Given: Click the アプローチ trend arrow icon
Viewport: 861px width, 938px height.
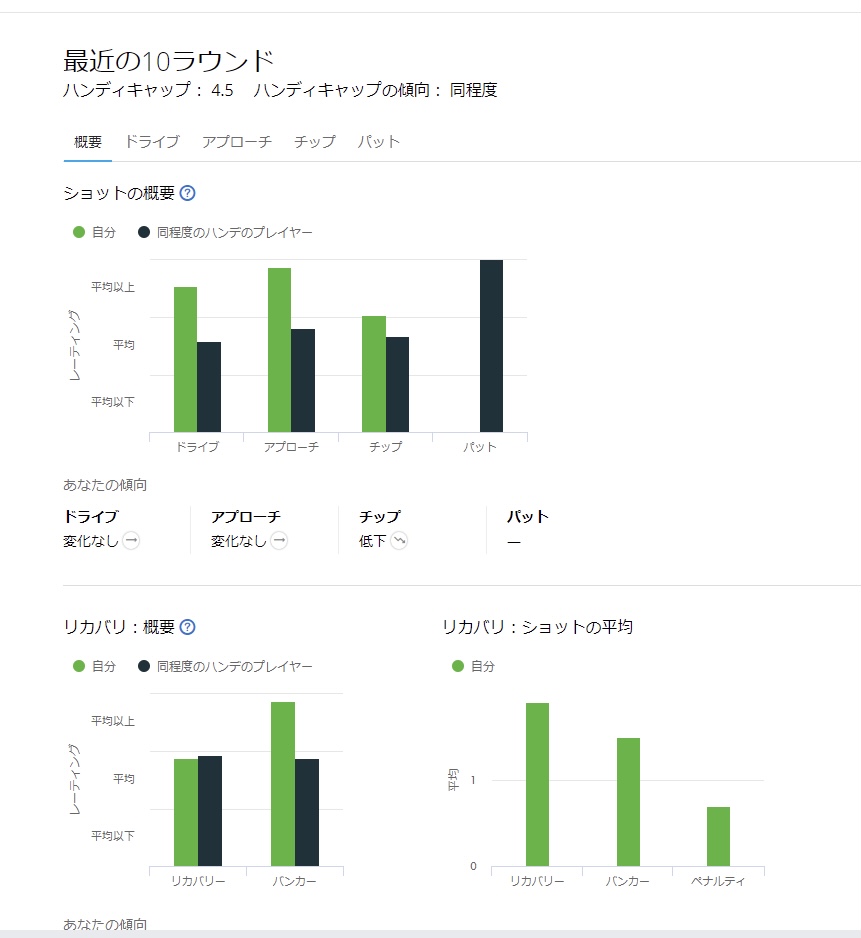Looking at the screenshot, I should [x=279, y=541].
